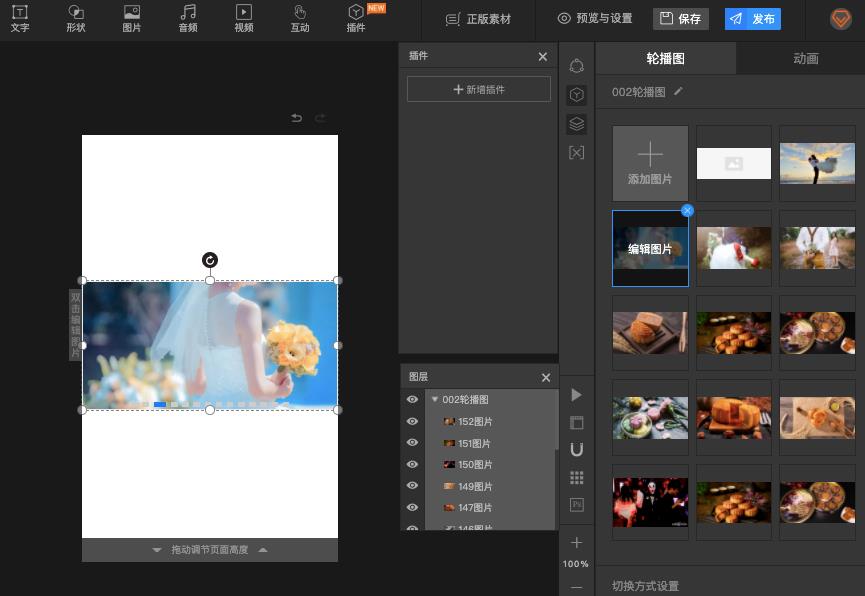Select the blank placeholder image thumbnail
The height and width of the screenshot is (596, 865).
[734, 163]
